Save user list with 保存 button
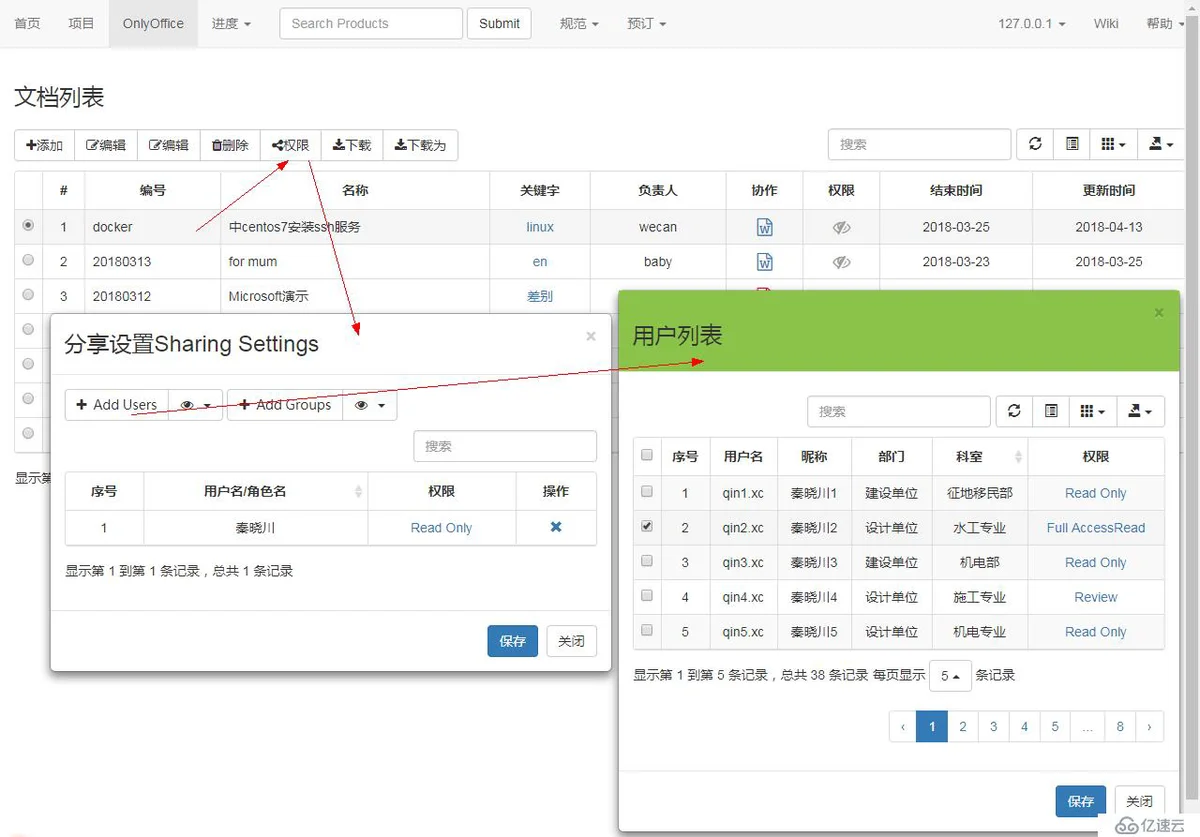The image size is (1200, 837). tap(1081, 801)
